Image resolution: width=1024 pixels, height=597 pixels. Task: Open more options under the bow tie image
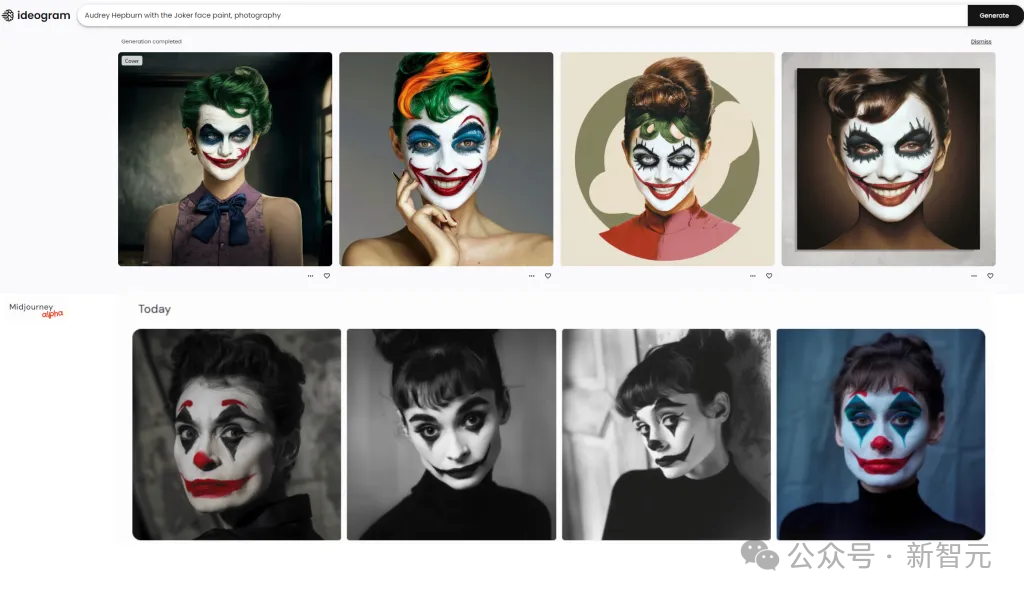point(310,276)
